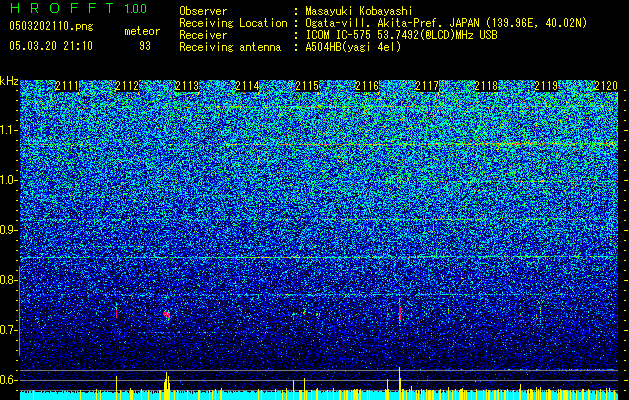Viewport: 629px width, 400px height.
Task: Click the tallest yellow signal spike before 2117
Action: click(400, 378)
